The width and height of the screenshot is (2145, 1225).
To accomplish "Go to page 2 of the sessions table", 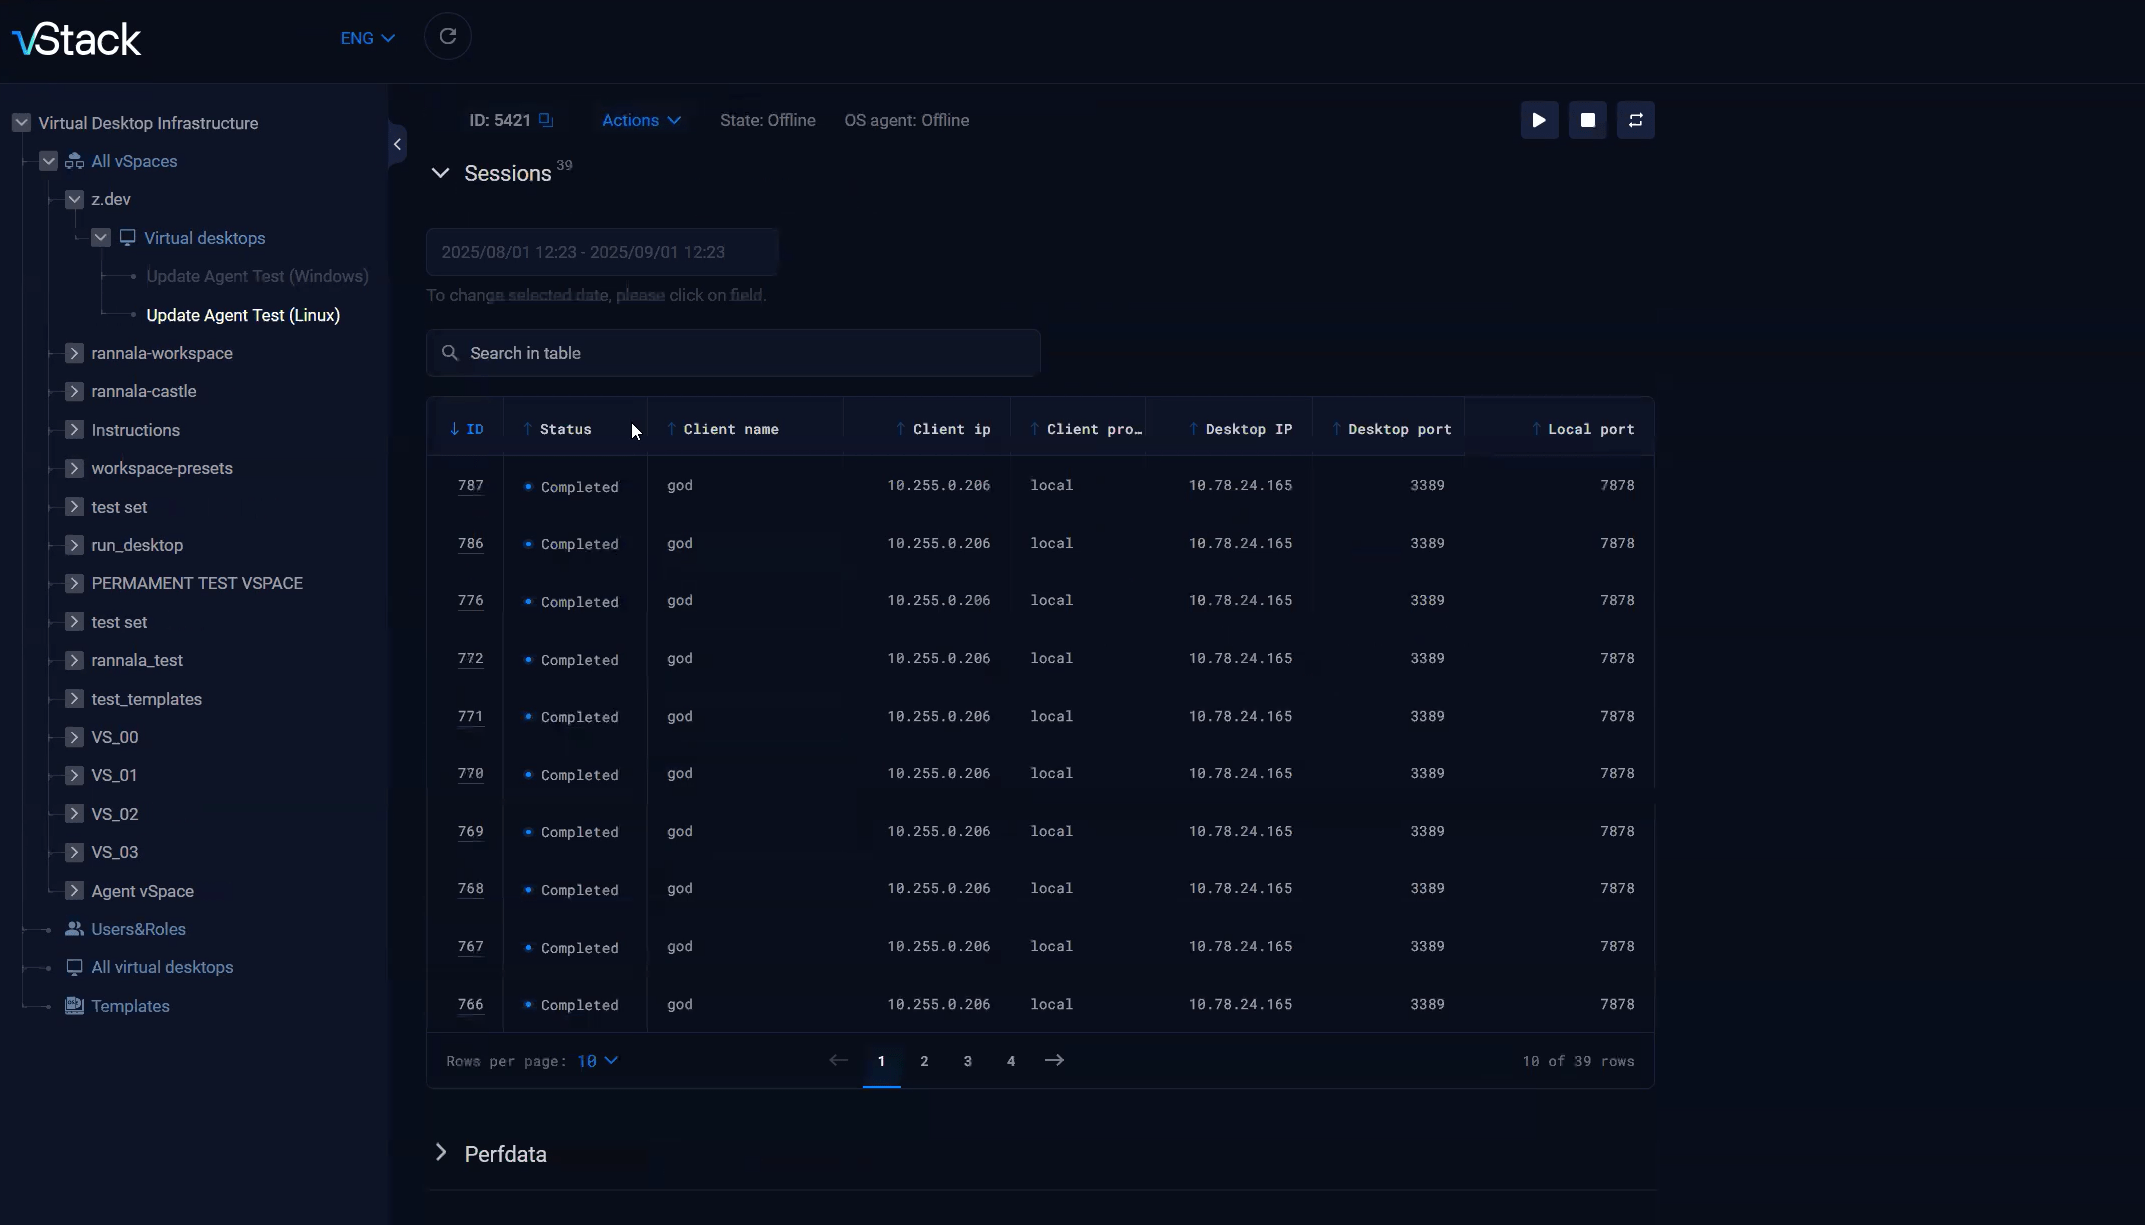I will point(924,1061).
